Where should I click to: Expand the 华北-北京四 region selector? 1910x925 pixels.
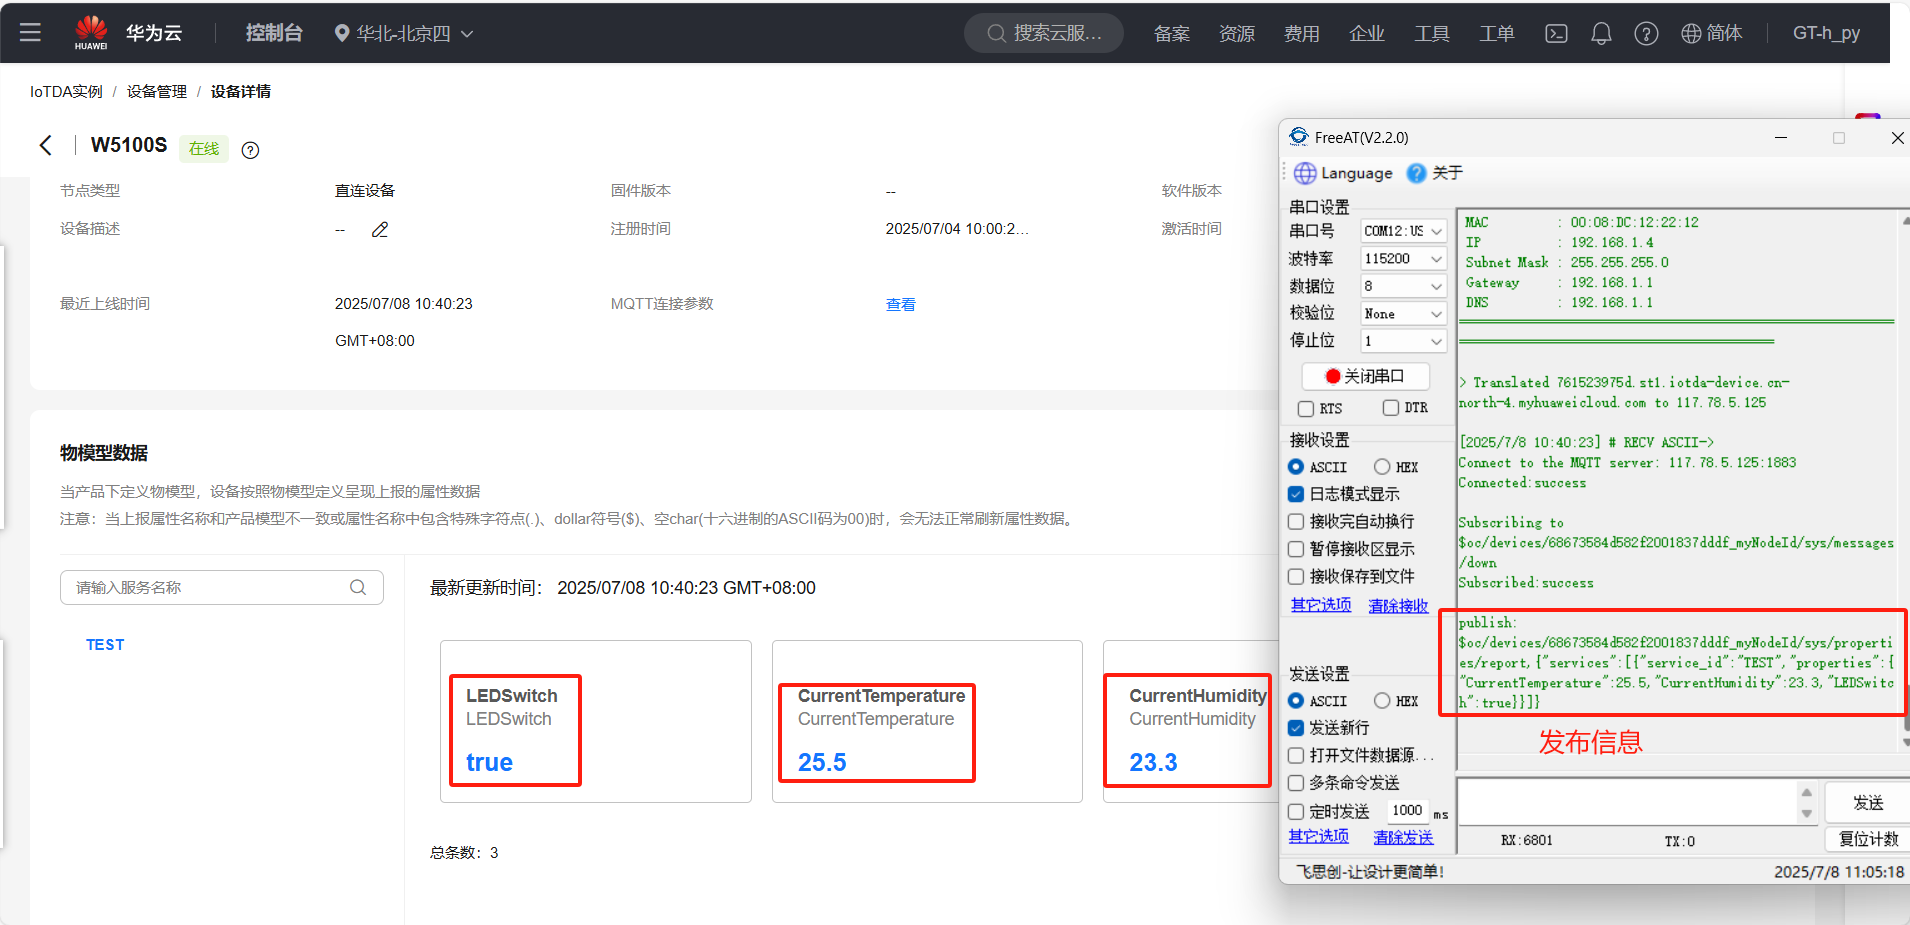pyautogui.click(x=404, y=33)
